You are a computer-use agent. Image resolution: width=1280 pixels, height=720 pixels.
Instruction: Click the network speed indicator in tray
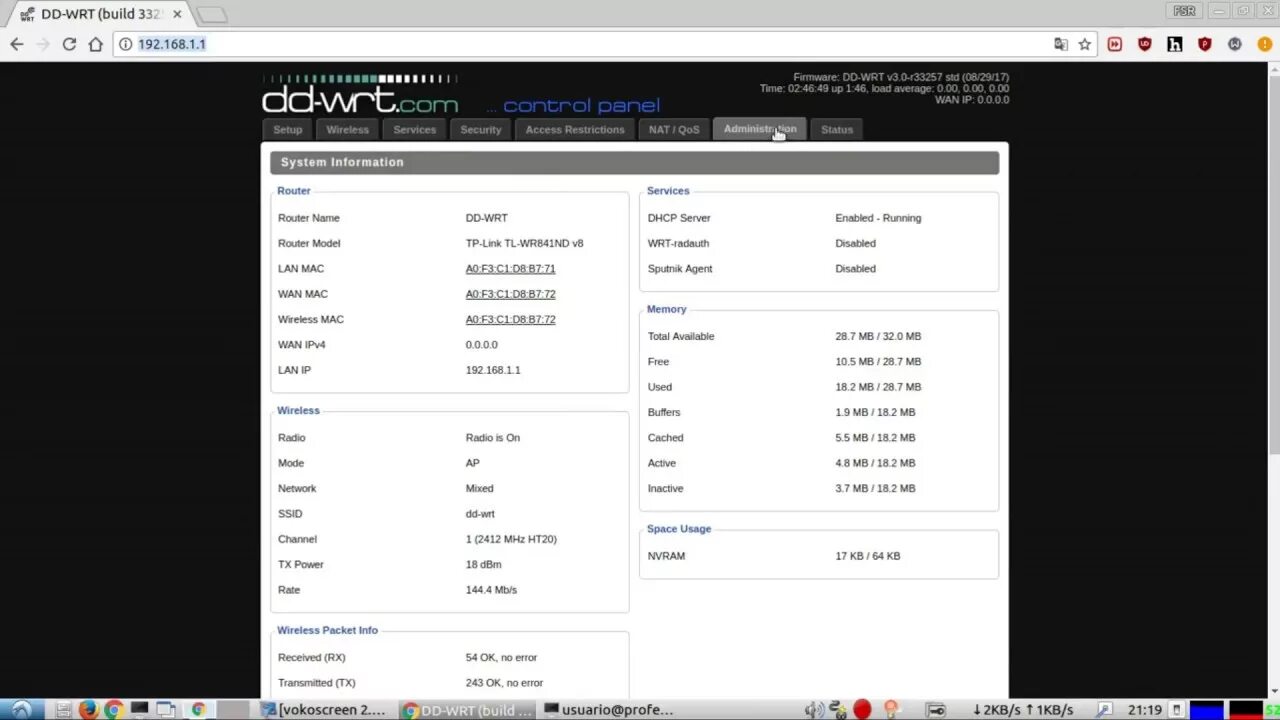pyautogui.click(x=1022, y=710)
